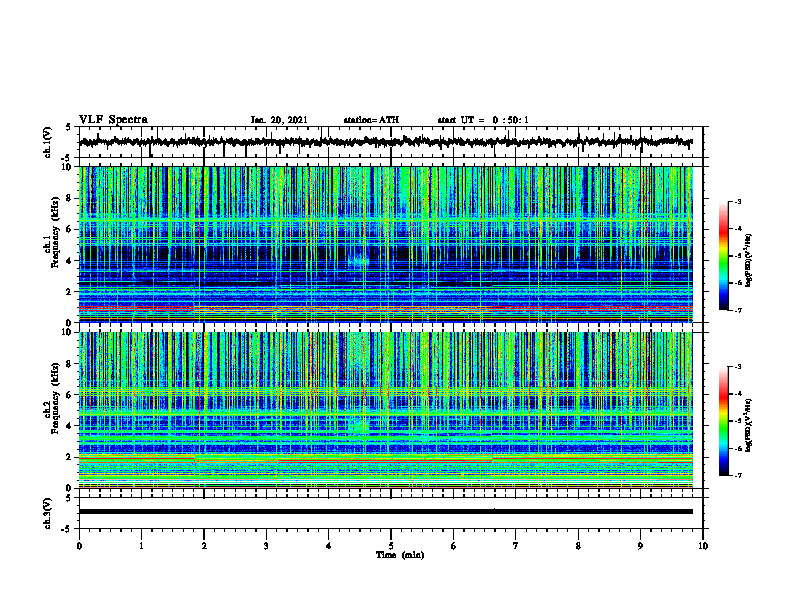Screen dimensions: 792x612
Task: Click the "ch.1(V)" axis label
Action: [48, 142]
